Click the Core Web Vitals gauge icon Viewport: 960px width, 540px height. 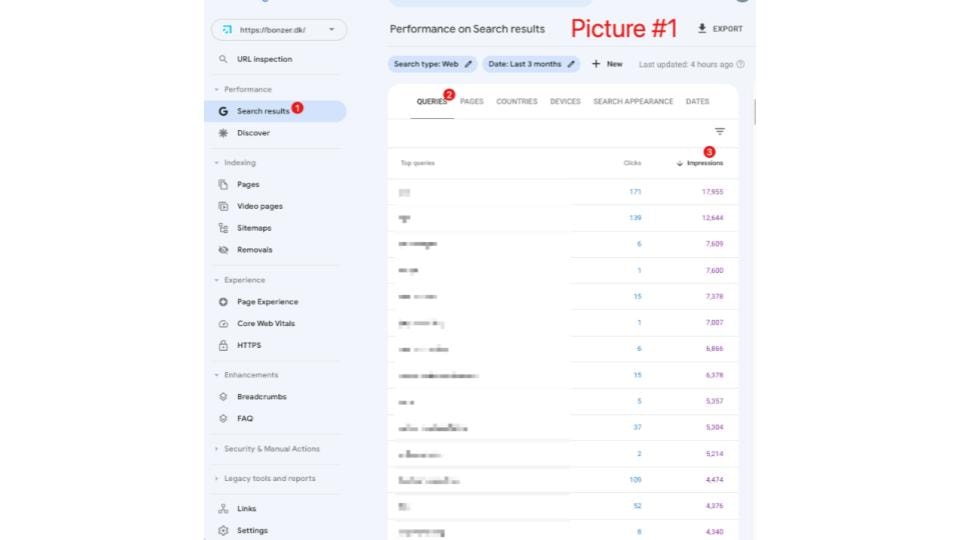point(223,324)
